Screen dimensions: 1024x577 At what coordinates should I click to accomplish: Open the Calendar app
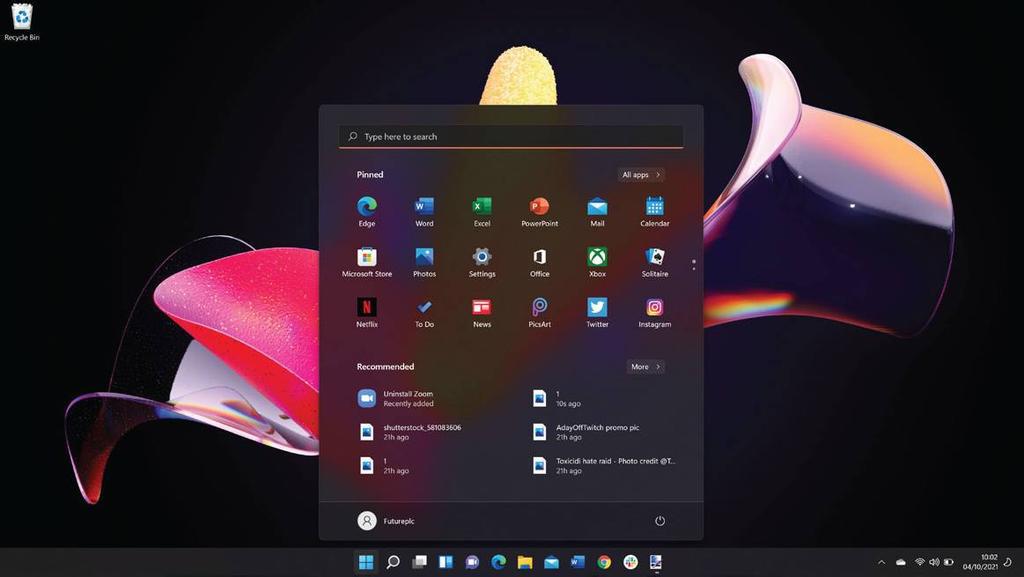654,211
